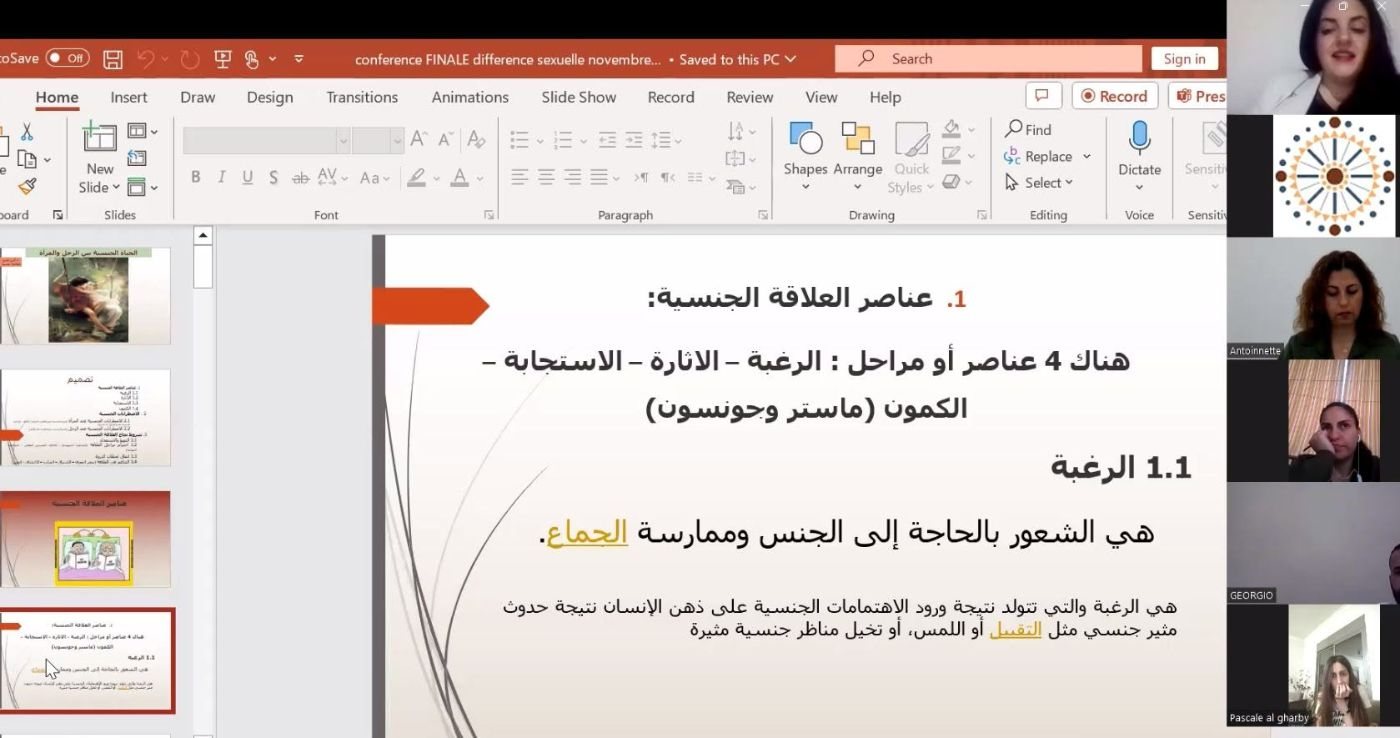Click the text highlight color pen
The image size is (1400, 738).
(416, 177)
